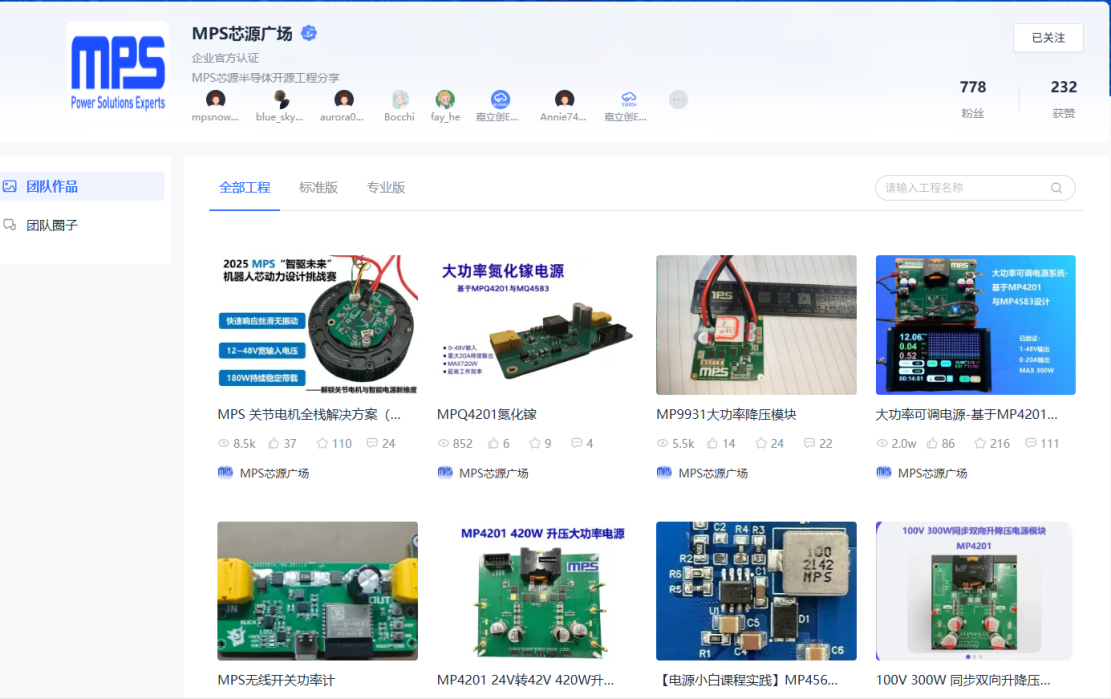Click the 团队作品 sidebar icon
Image resolution: width=1111 pixels, height=699 pixels.
[x=10, y=186]
